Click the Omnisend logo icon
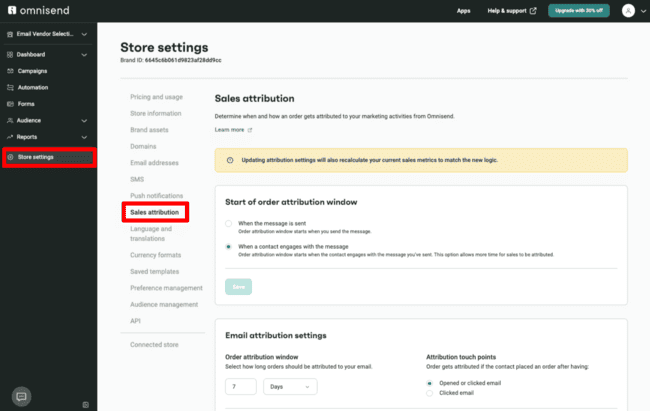This screenshot has width=650, height=411. click(x=12, y=10)
